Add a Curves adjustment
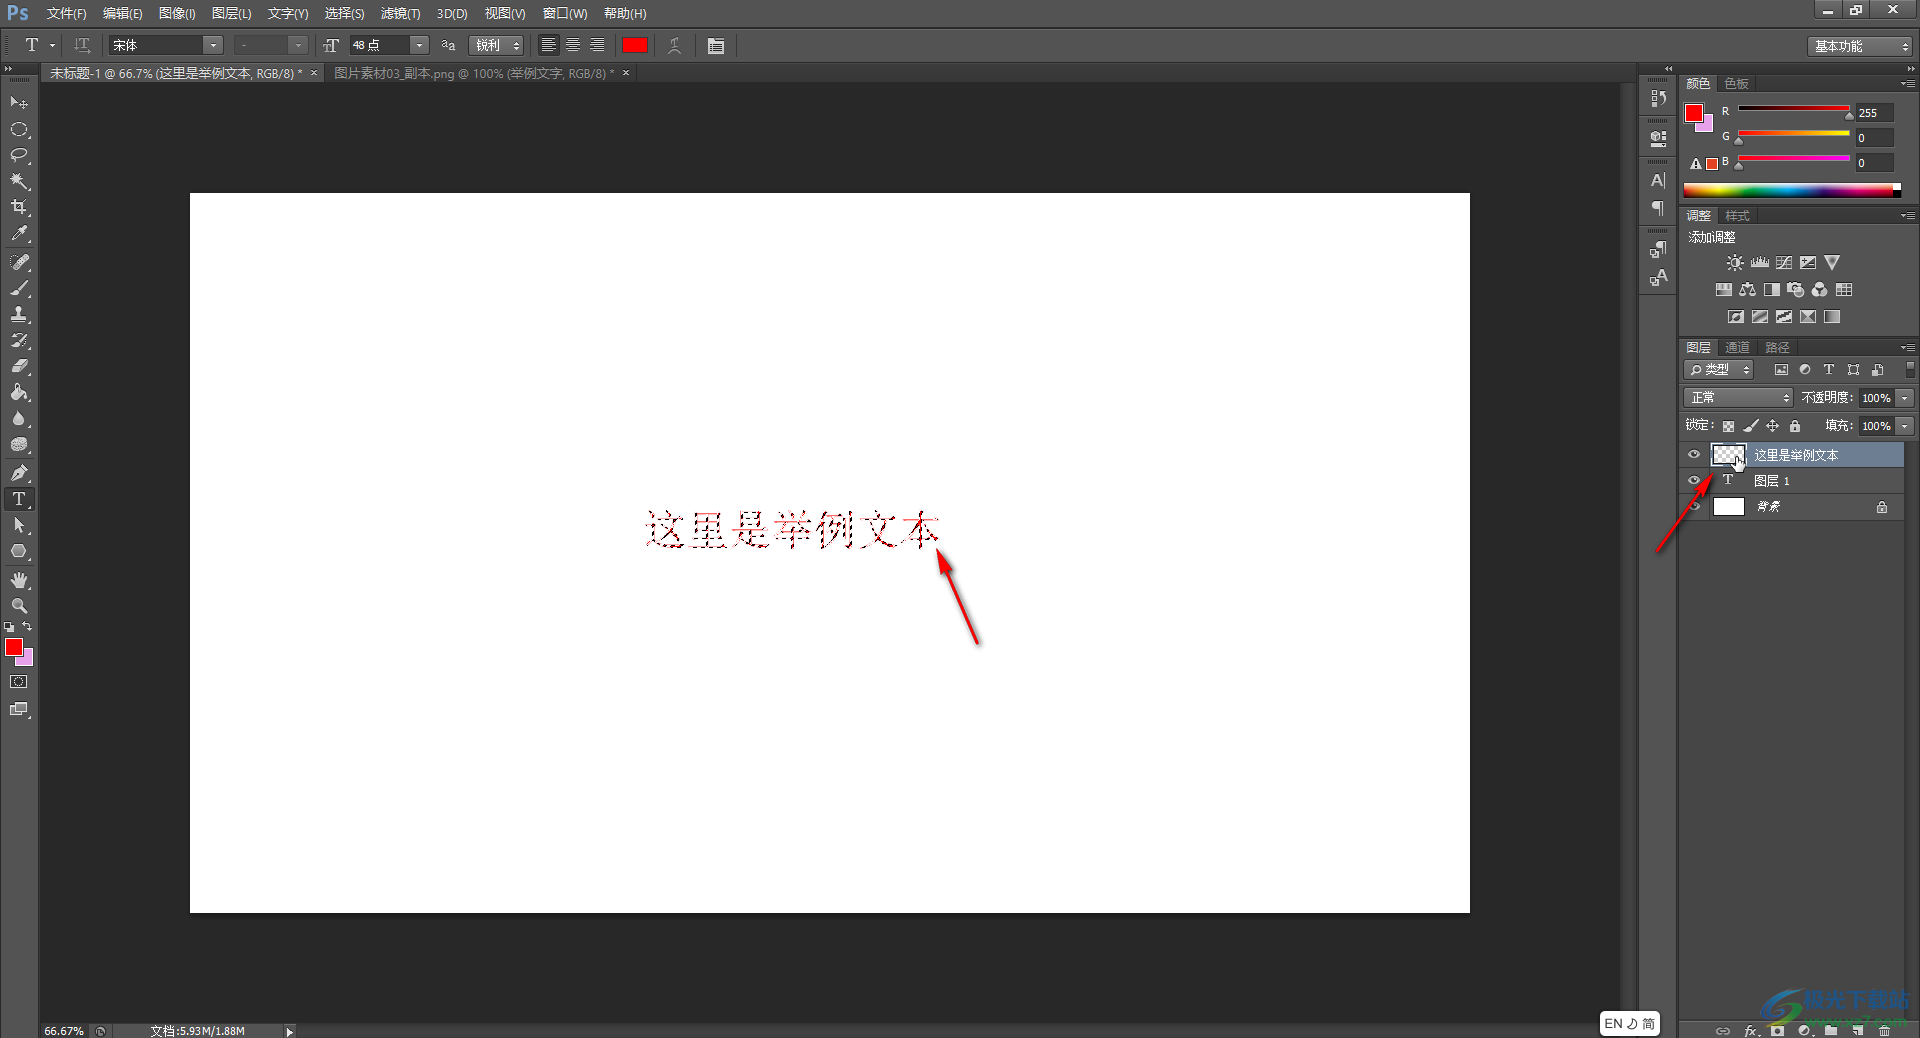The height and width of the screenshot is (1038, 1920). pos(1784,263)
